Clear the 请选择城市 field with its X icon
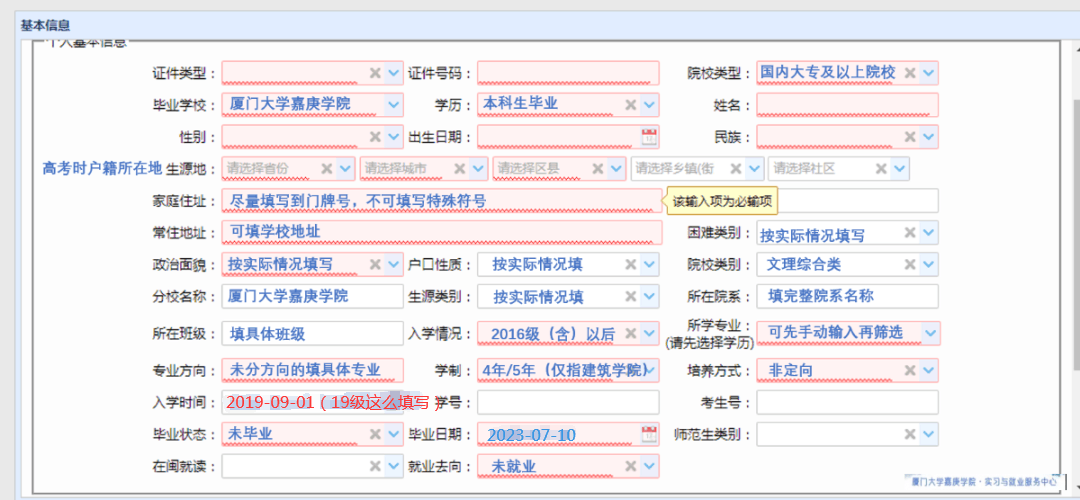Image resolution: width=1080 pixels, height=500 pixels. click(460, 169)
